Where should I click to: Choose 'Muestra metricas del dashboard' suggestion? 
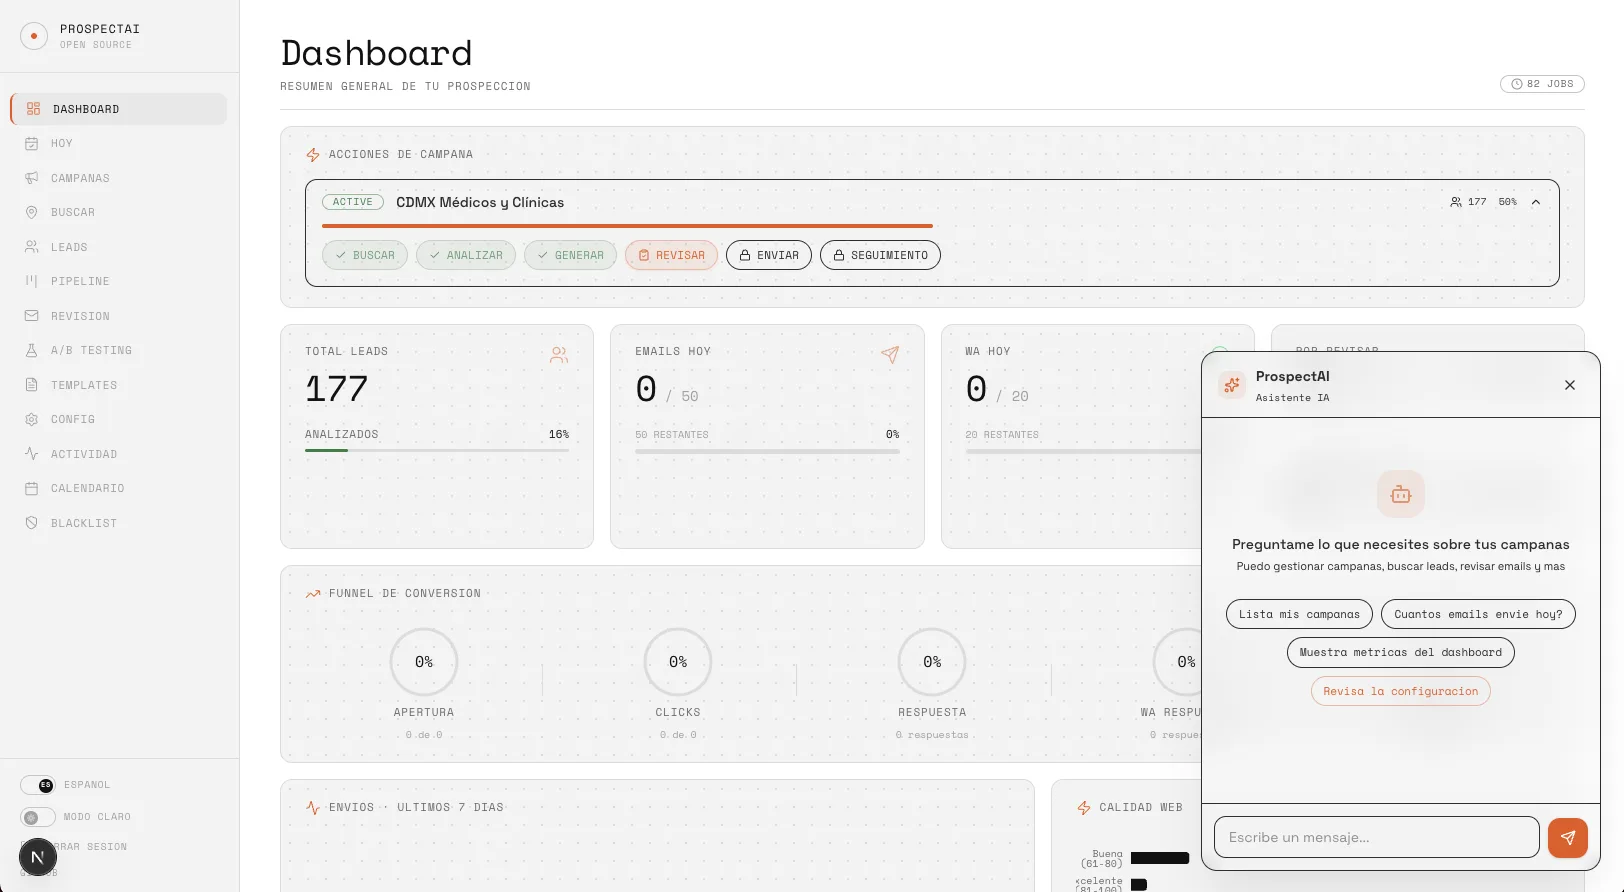tap(1401, 652)
